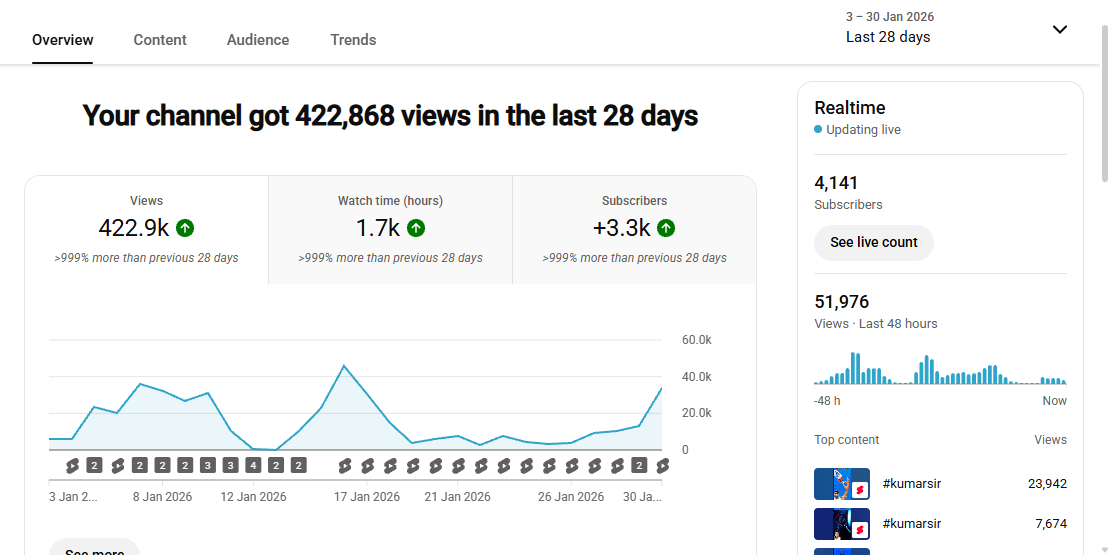This screenshot has height=555, width=1108.
Task: Switch to the Content tab
Action: (160, 40)
